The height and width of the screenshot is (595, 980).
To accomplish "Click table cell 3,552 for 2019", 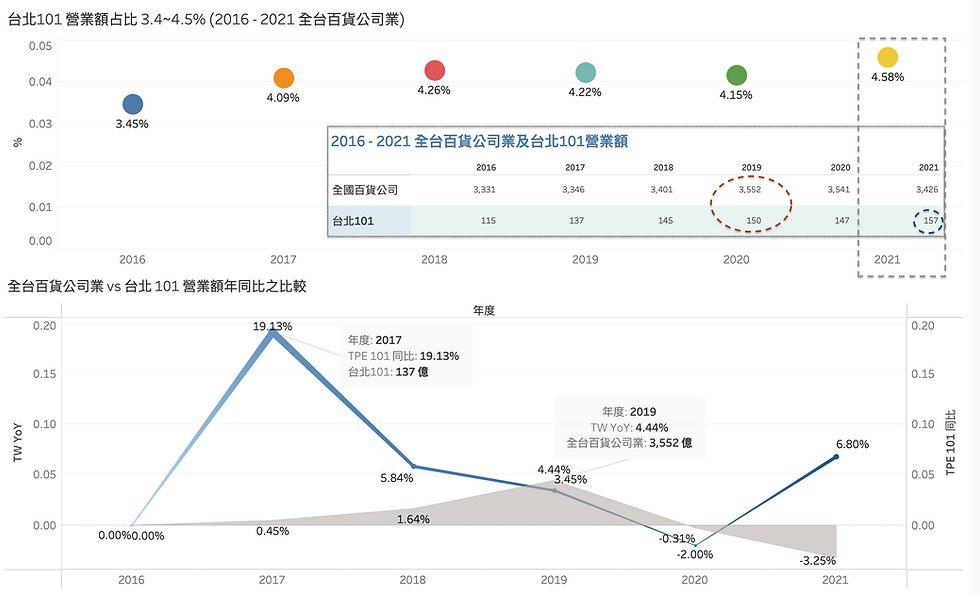I will tap(750, 189).
